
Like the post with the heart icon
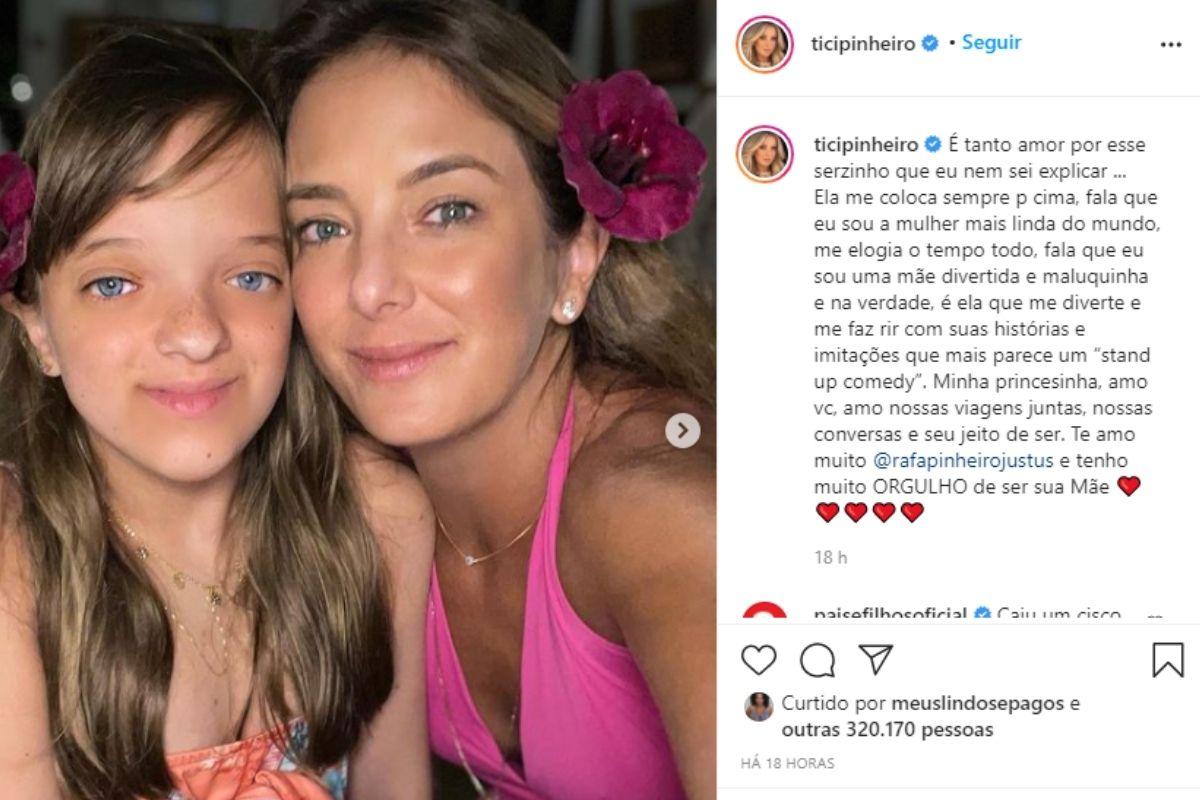pyautogui.click(x=759, y=660)
